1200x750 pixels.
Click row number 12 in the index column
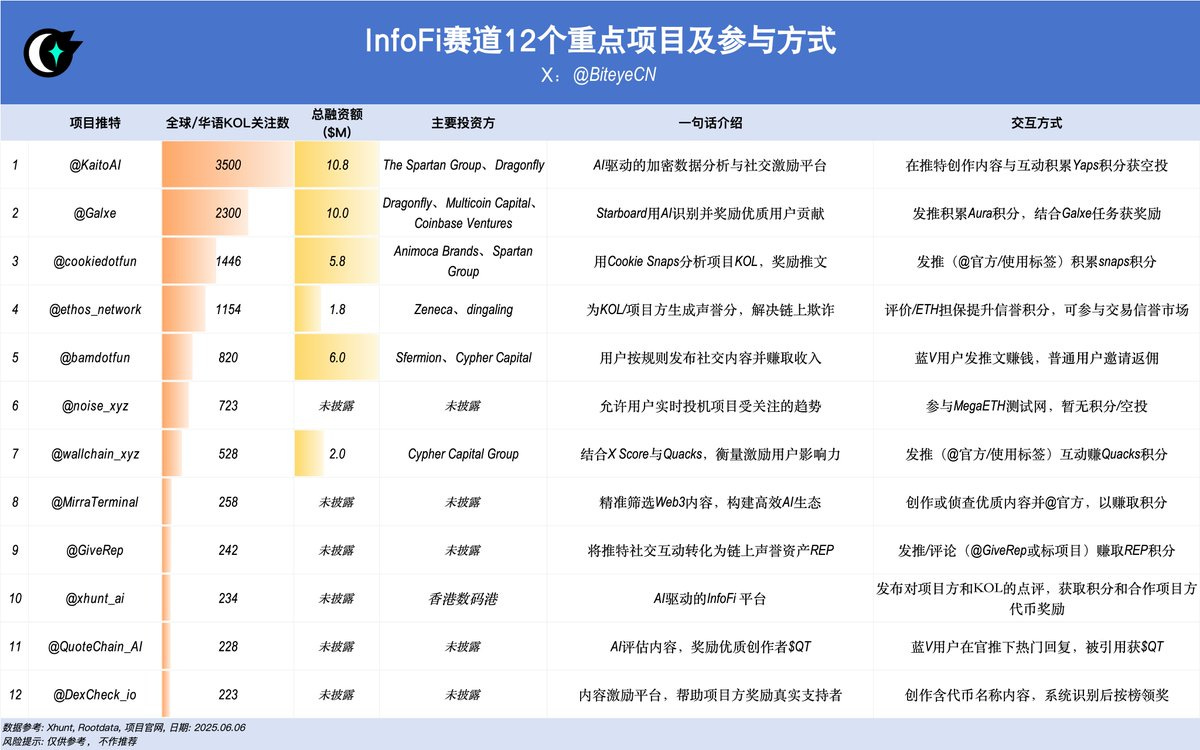point(14,694)
